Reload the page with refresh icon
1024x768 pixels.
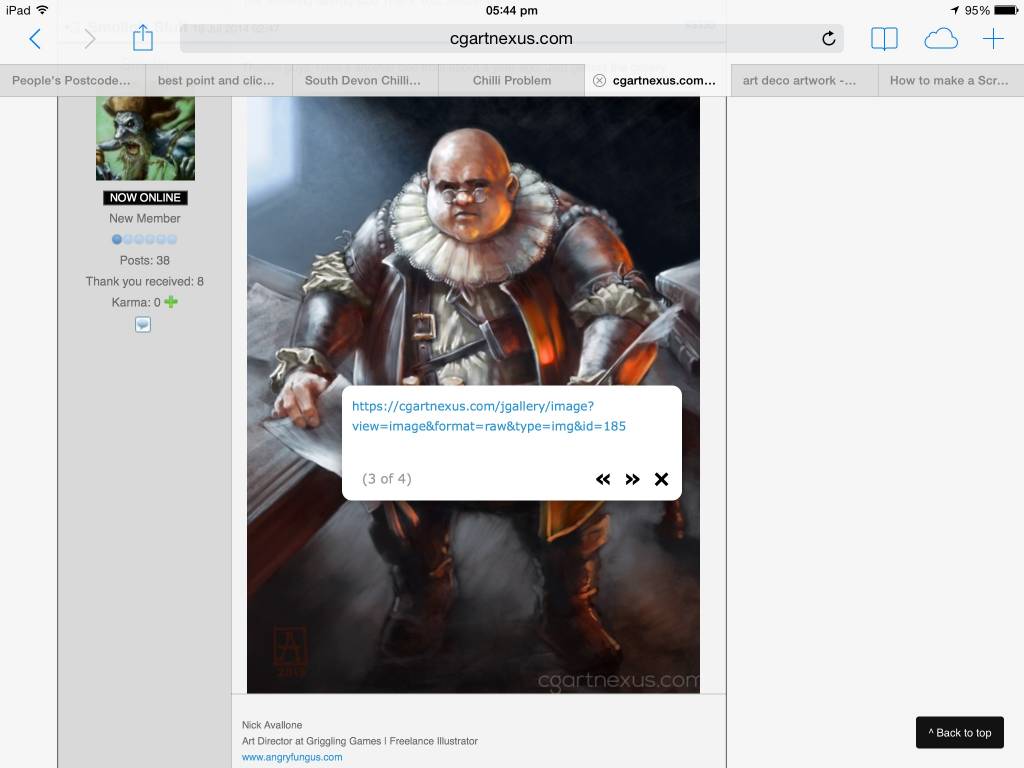[828, 39]
